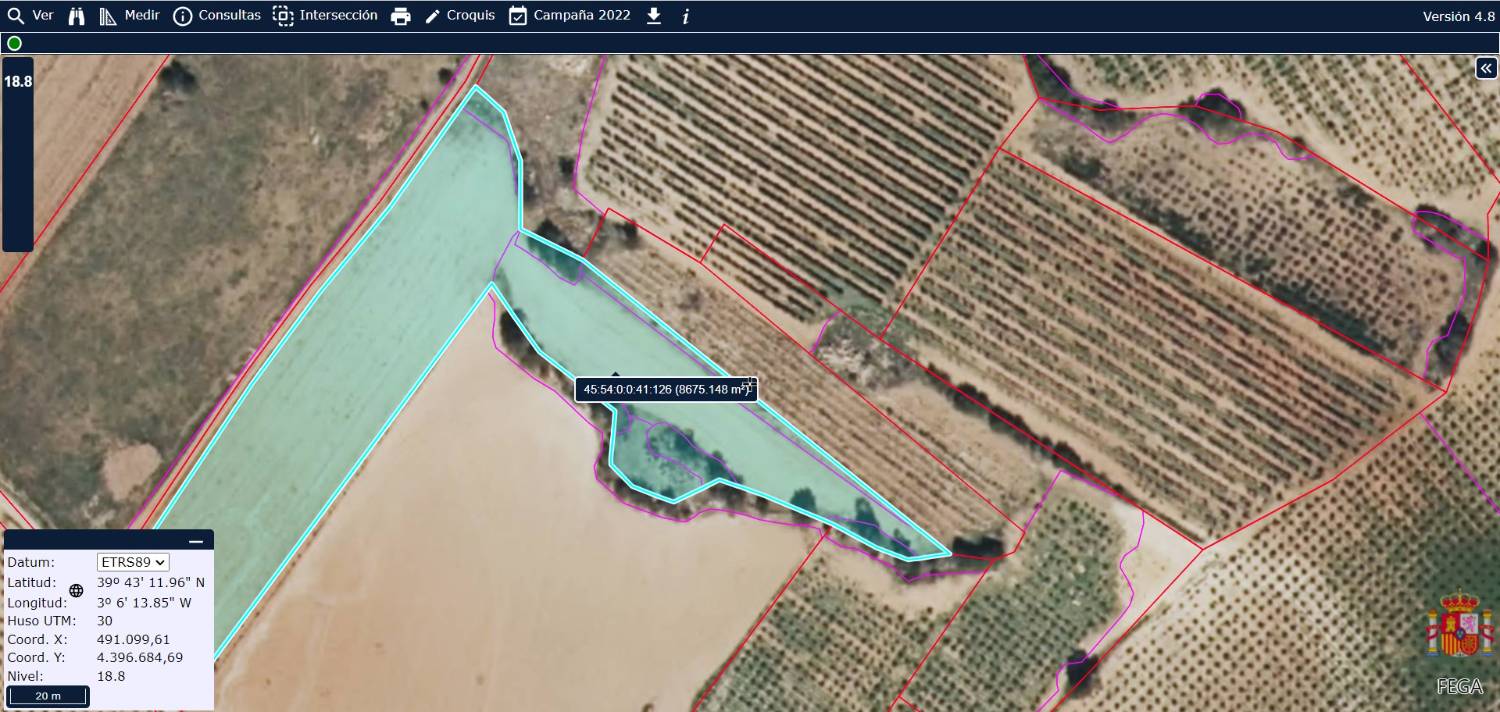Click the FEGA coat of arms logo
This screenshot has height=712, width=1500.
1459,625
